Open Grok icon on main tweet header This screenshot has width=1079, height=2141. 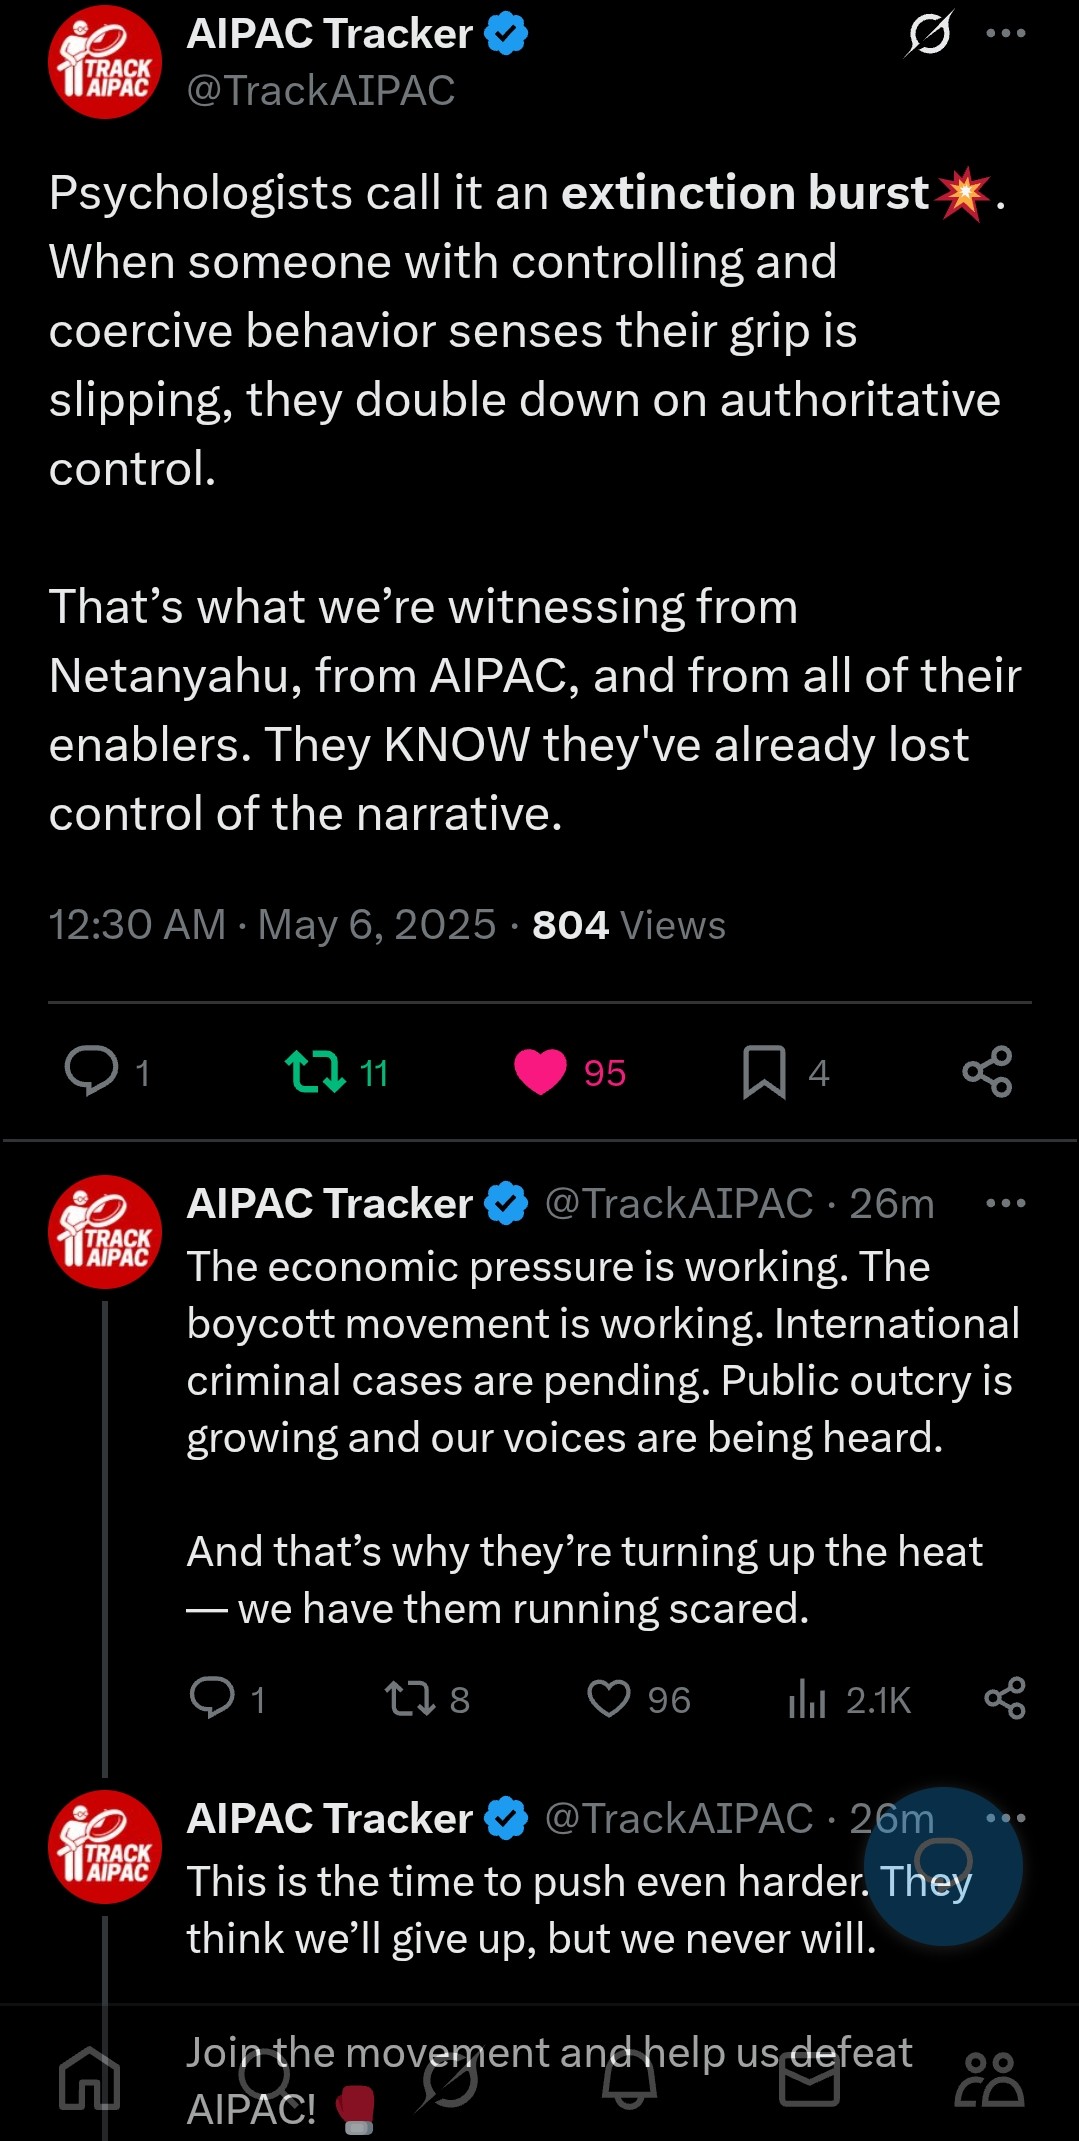(929, 34)
